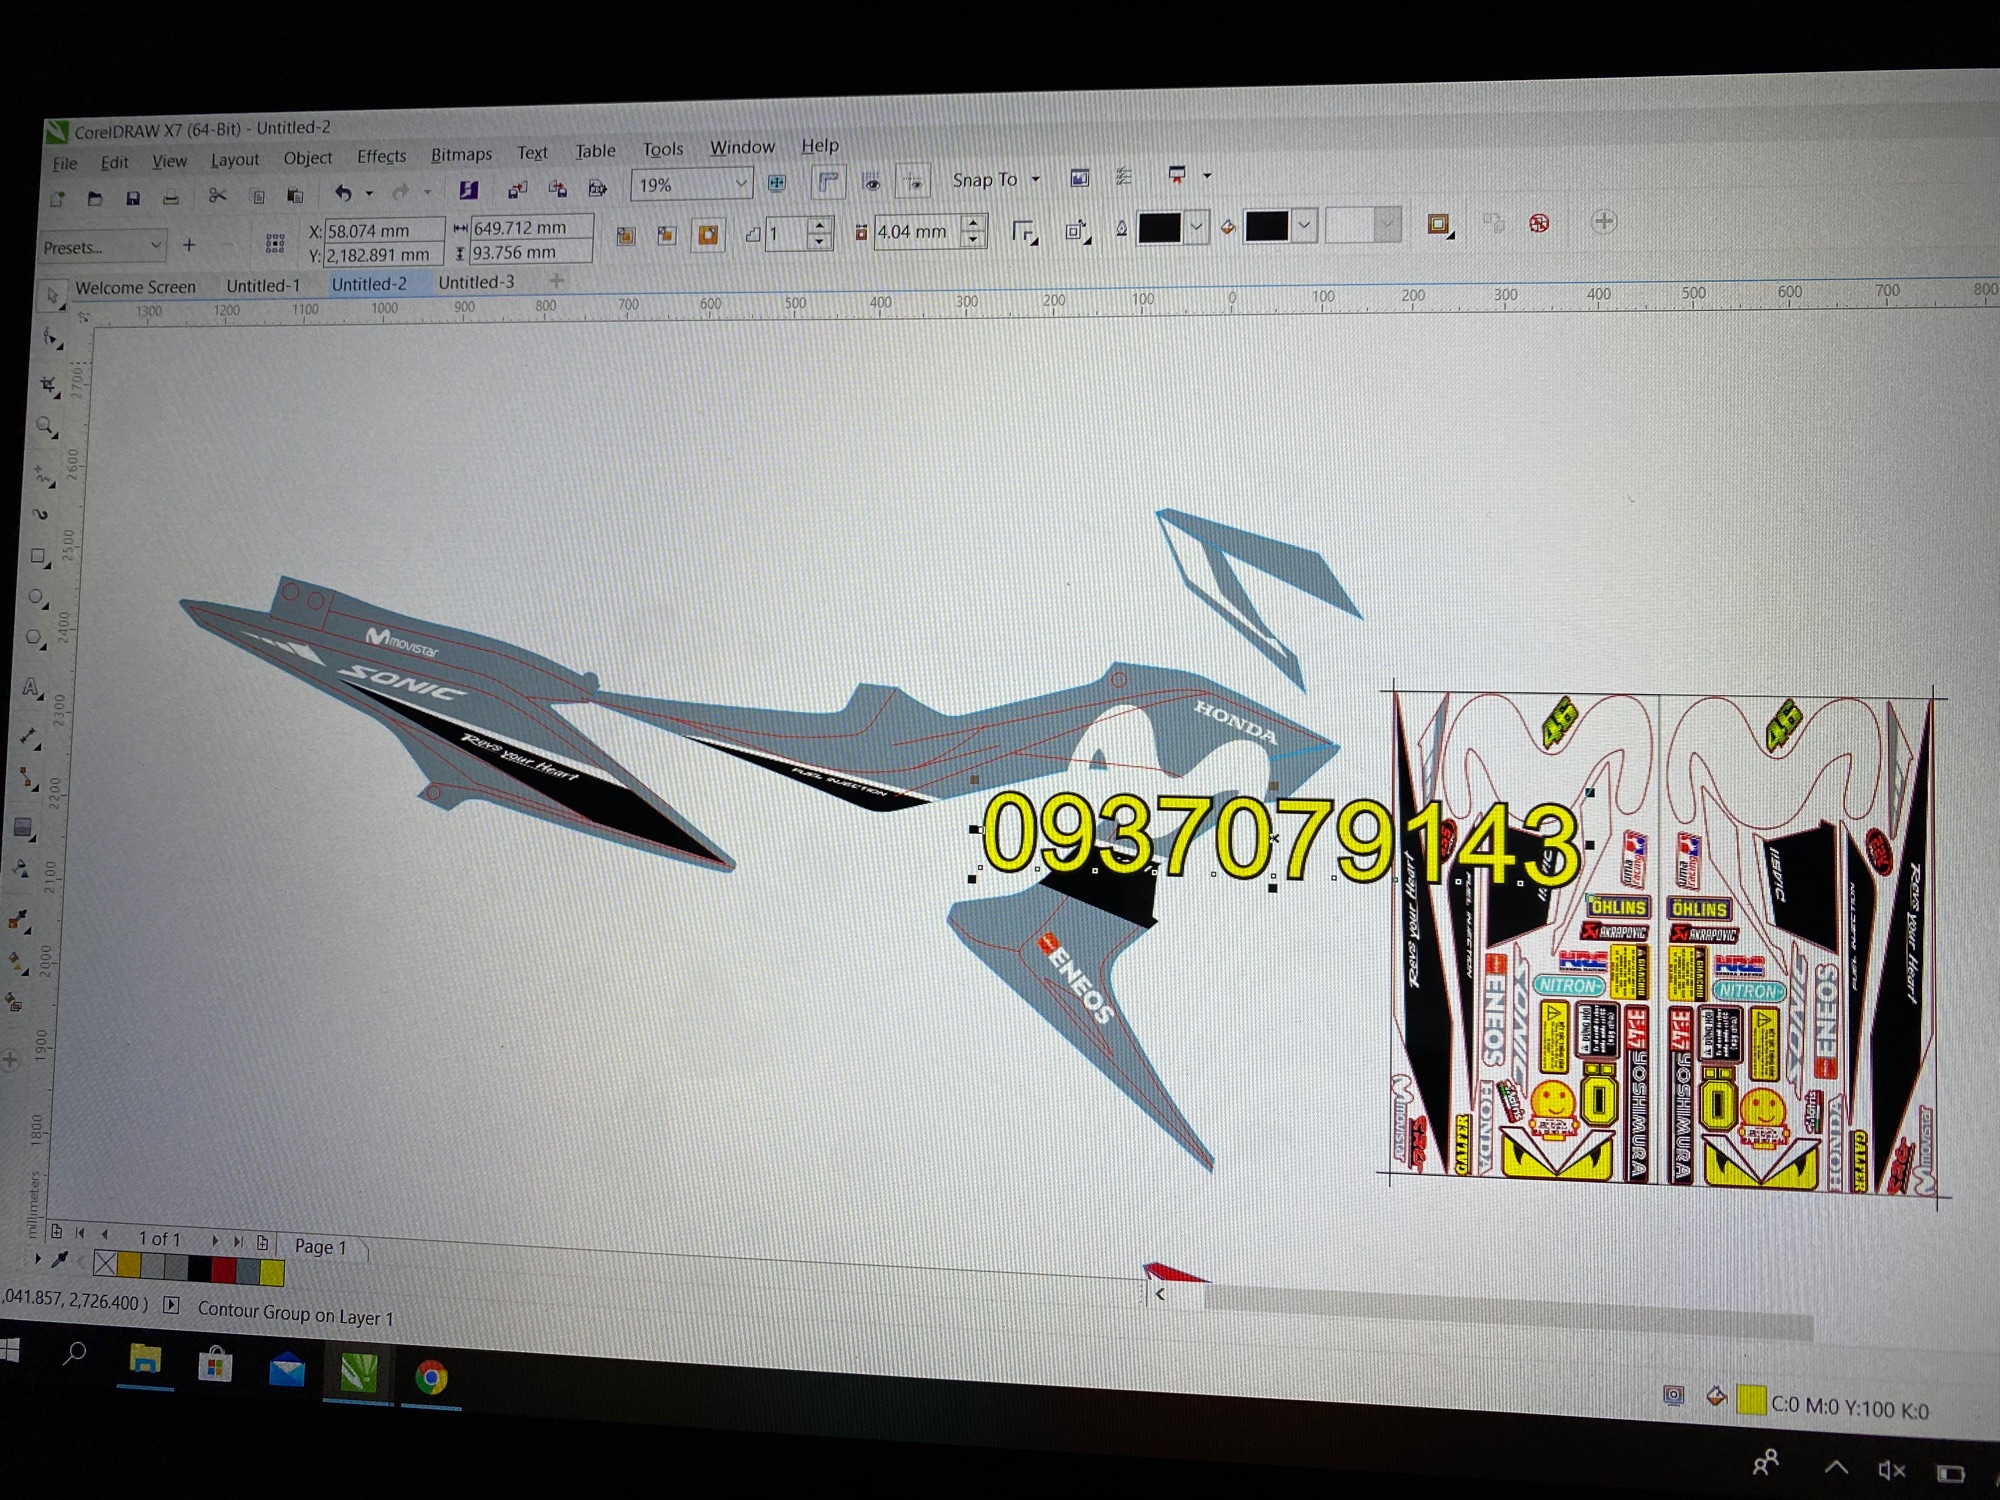
Task: Open the Effects menu
Action: tap(381, 156)
